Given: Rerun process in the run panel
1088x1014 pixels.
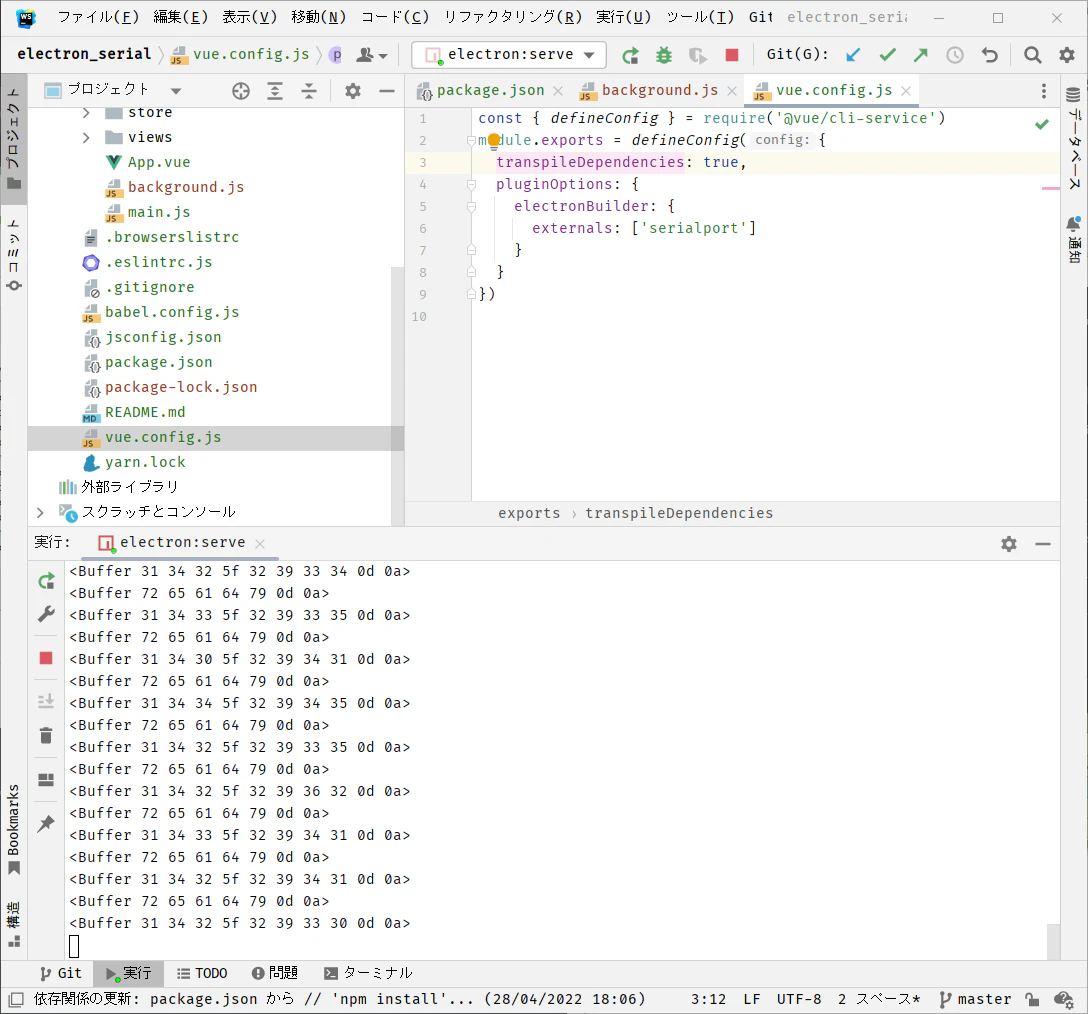Looking at the screenshot, I should 46,581.
